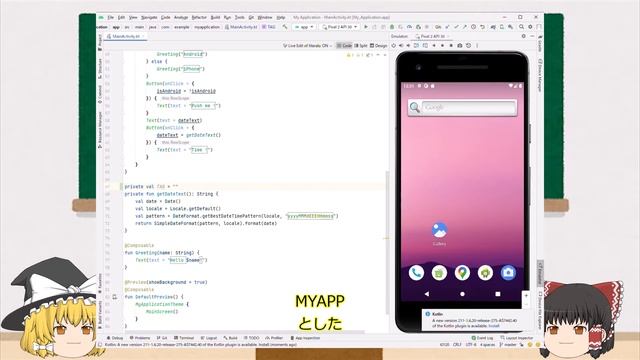640x360 pixels.
Task: Click the emulator power button icon
Action: coord(393,46)
